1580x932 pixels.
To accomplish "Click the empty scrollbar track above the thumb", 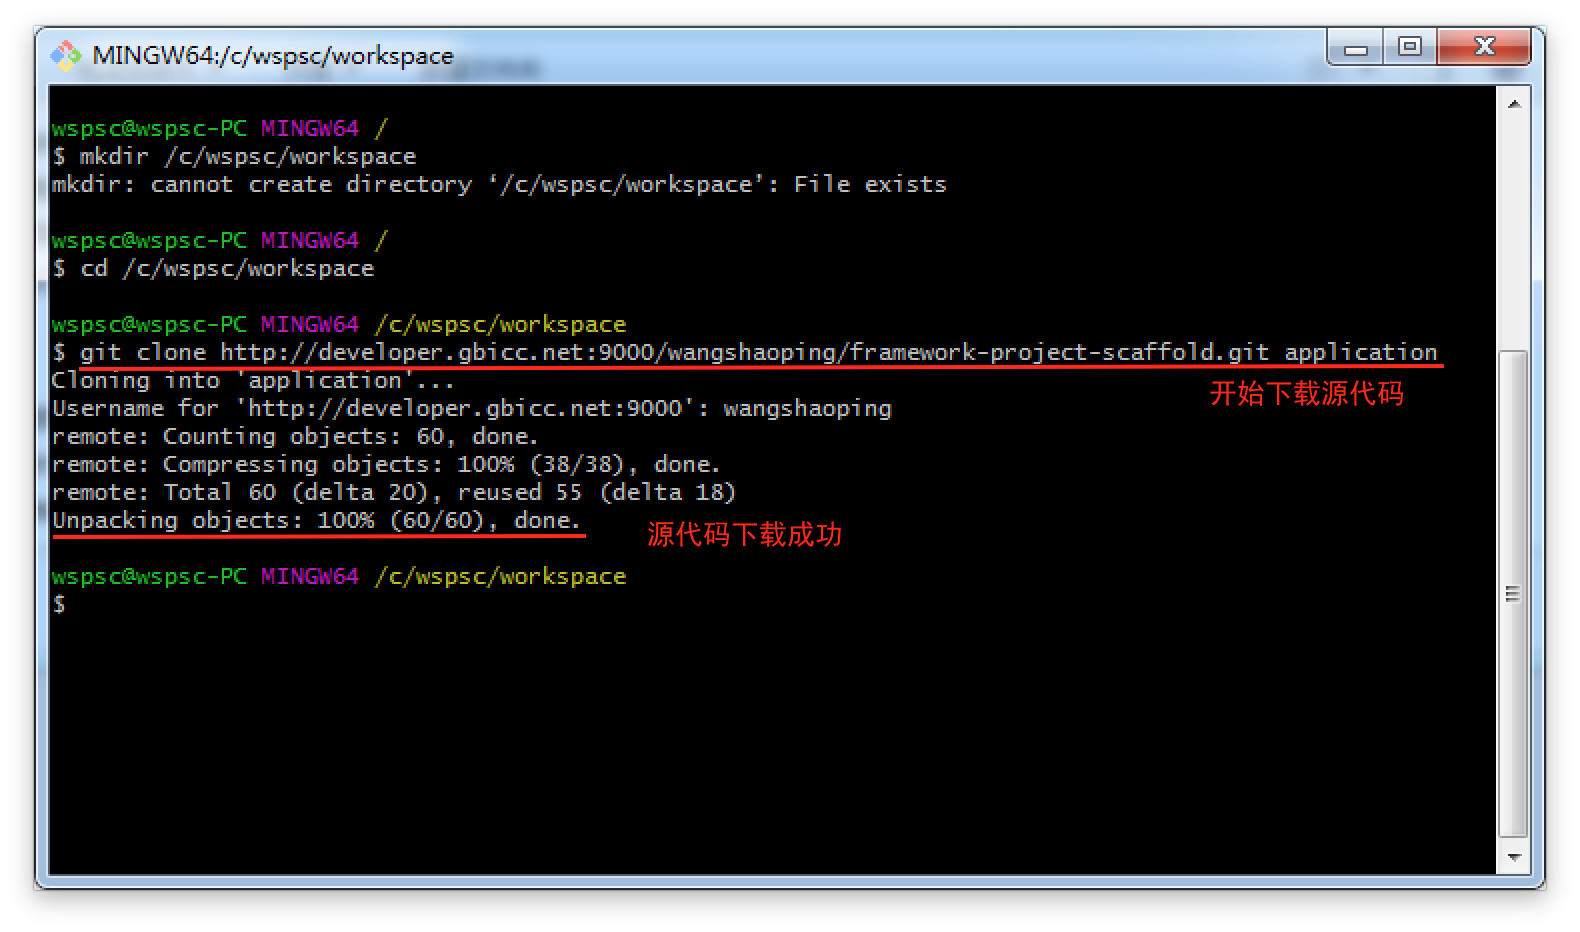I will click(1513, 230).
